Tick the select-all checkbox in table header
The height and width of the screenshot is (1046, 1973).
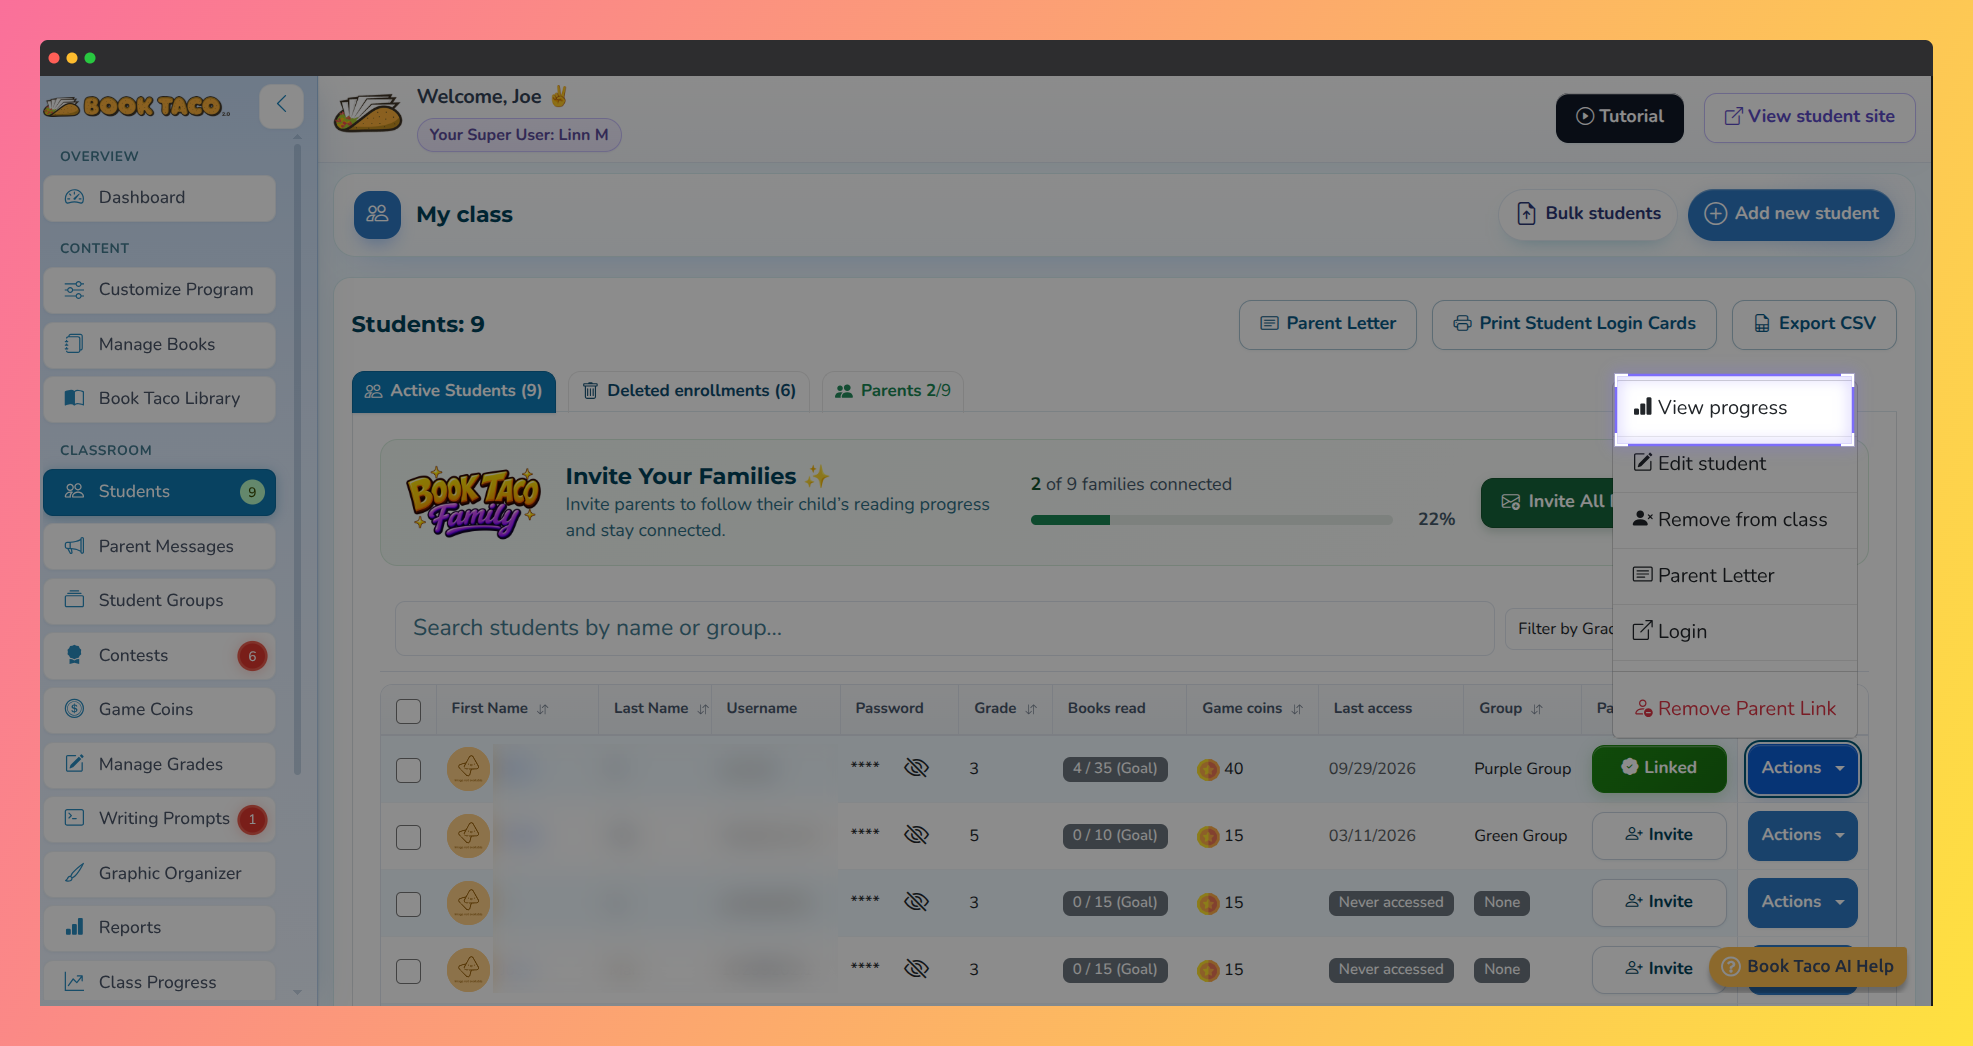pyautogui.click(x=408, y=711)
